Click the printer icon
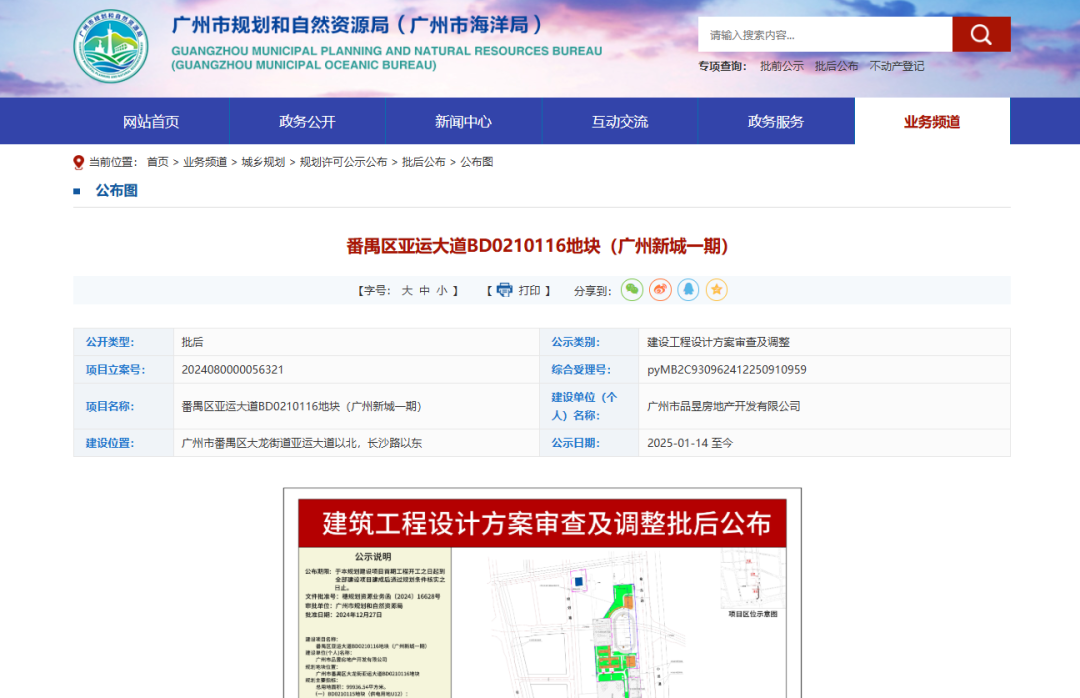 (504, 290)
